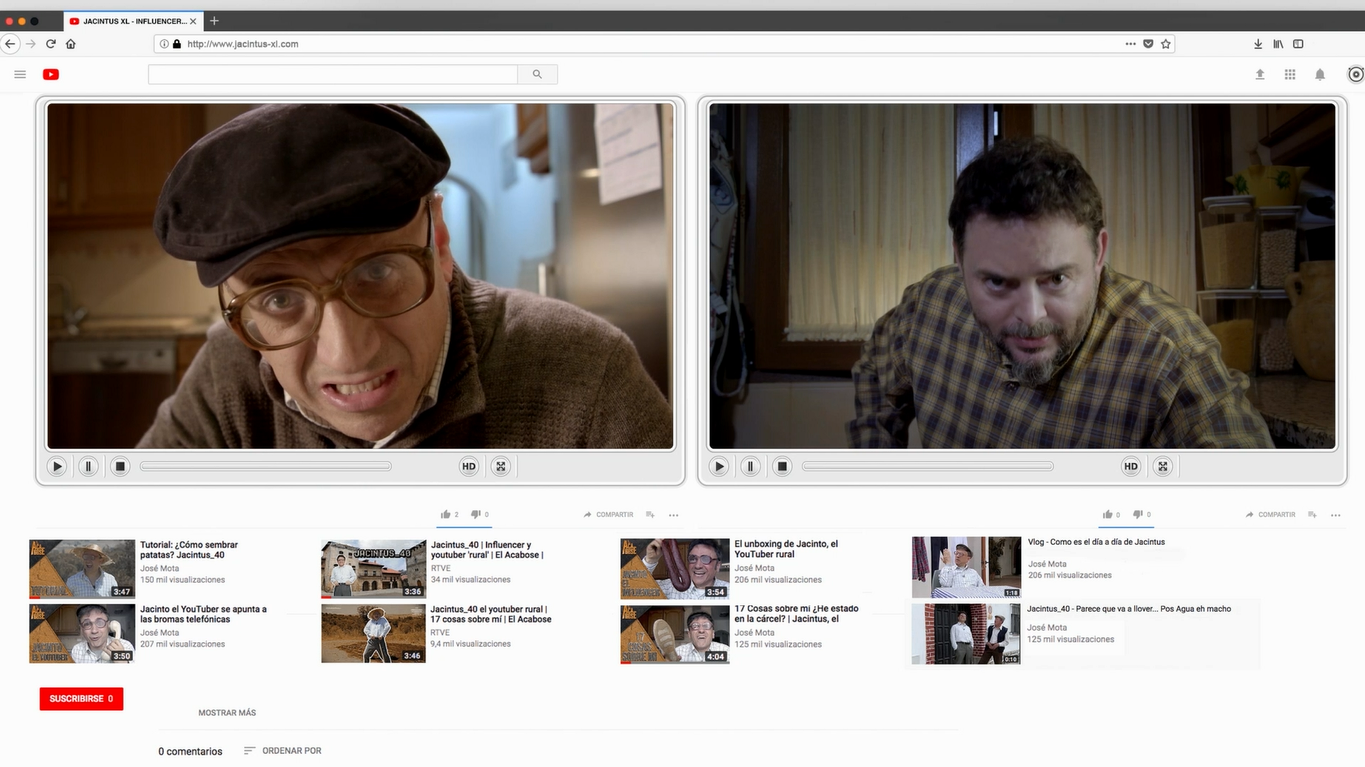The image size is (1365, 767).
Task: Click the upload video icon
Action: point(1260,74)
